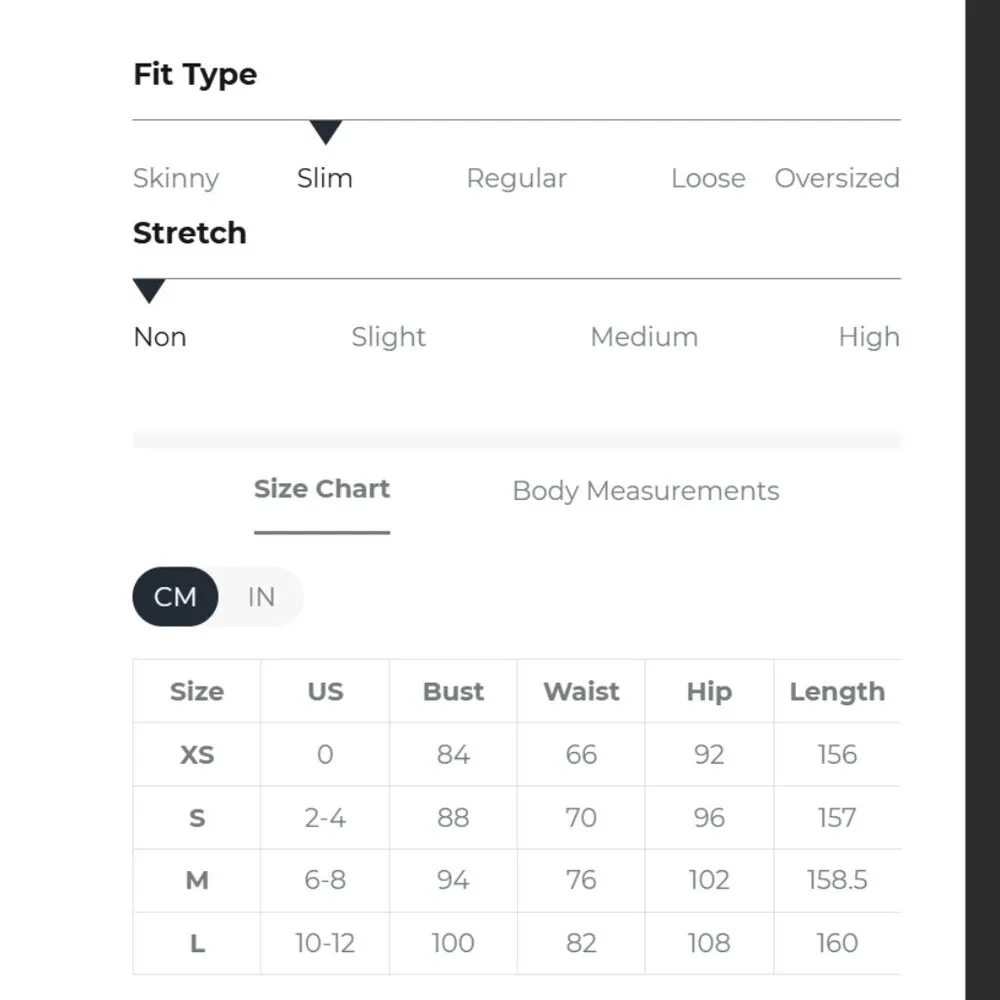The width and height of the screenshot is (1000, 1000).
Task: Click the M size row label
Action: point(197,881)
